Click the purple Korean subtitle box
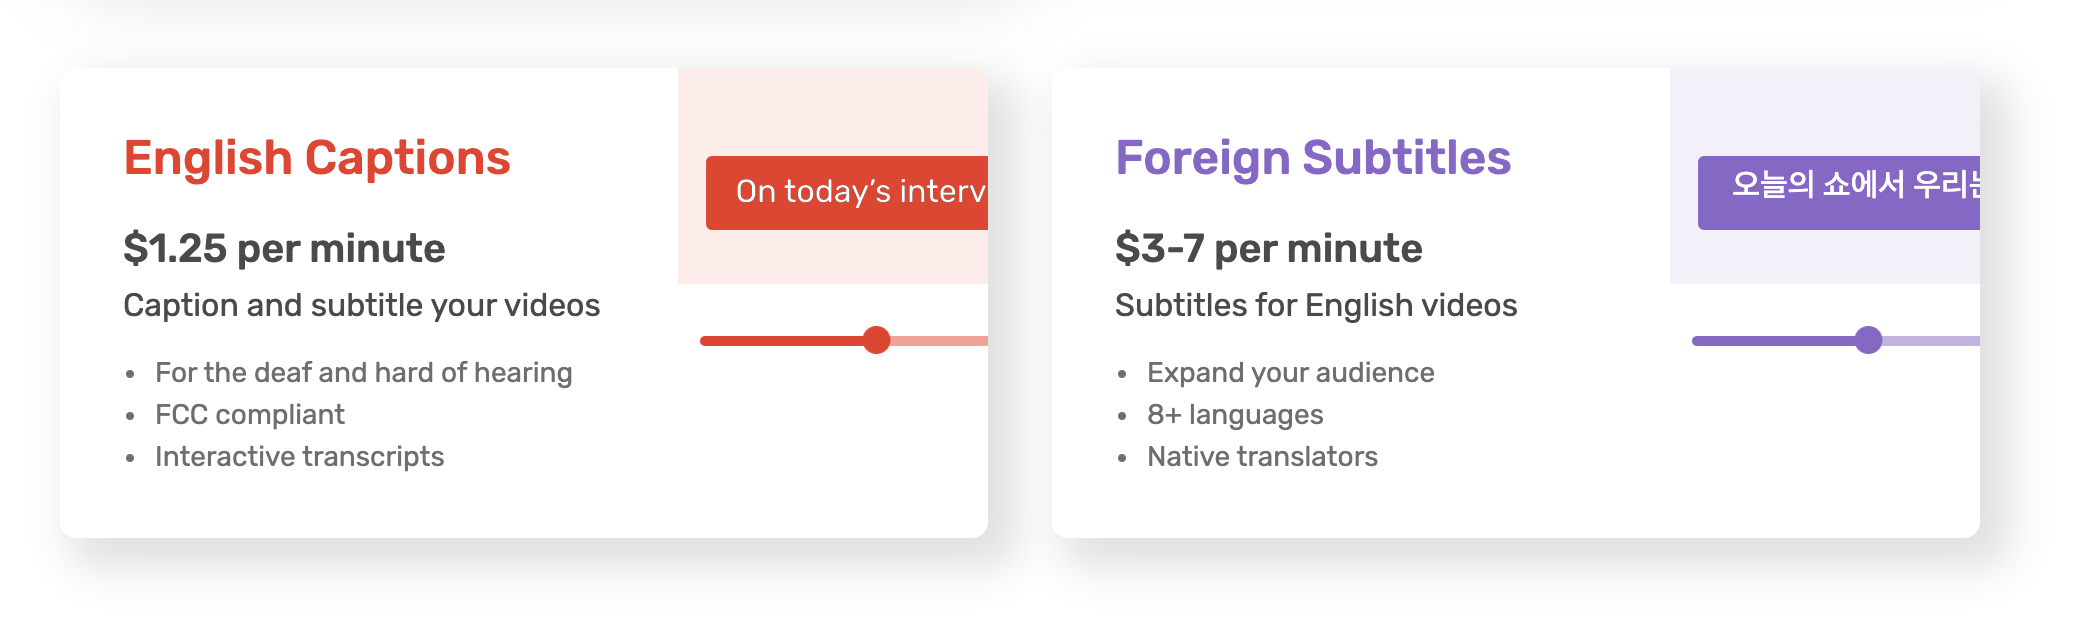2098x628 pixels. 1839,193
